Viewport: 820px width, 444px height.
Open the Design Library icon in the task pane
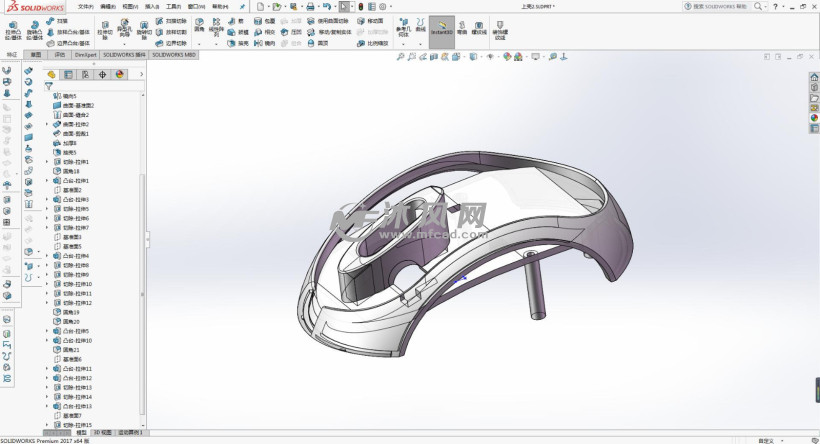814,88
